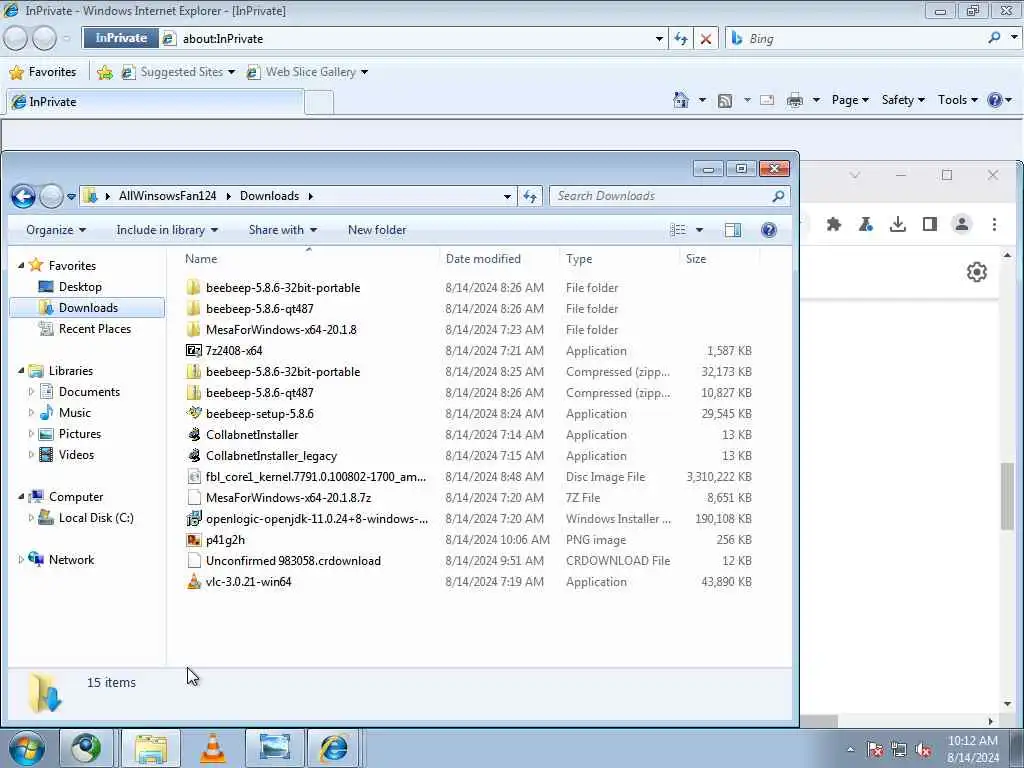Click the 7z2408-x64 application icon
Screen dimensions: 1024x768
pyautogui.click(x=194, y=351)
